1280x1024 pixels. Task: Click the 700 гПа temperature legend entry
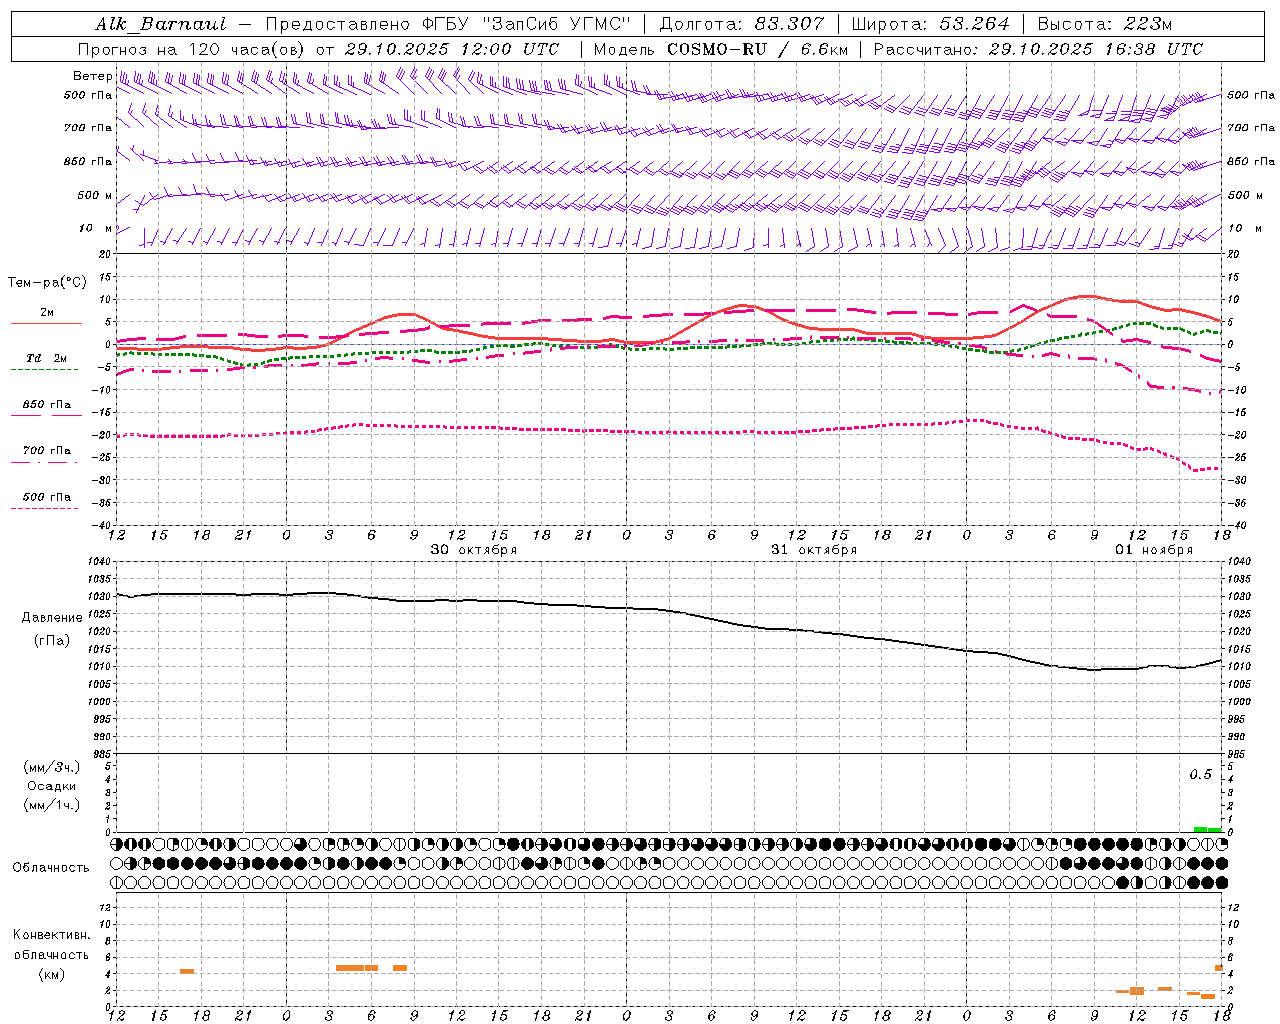tap(46, 451)
